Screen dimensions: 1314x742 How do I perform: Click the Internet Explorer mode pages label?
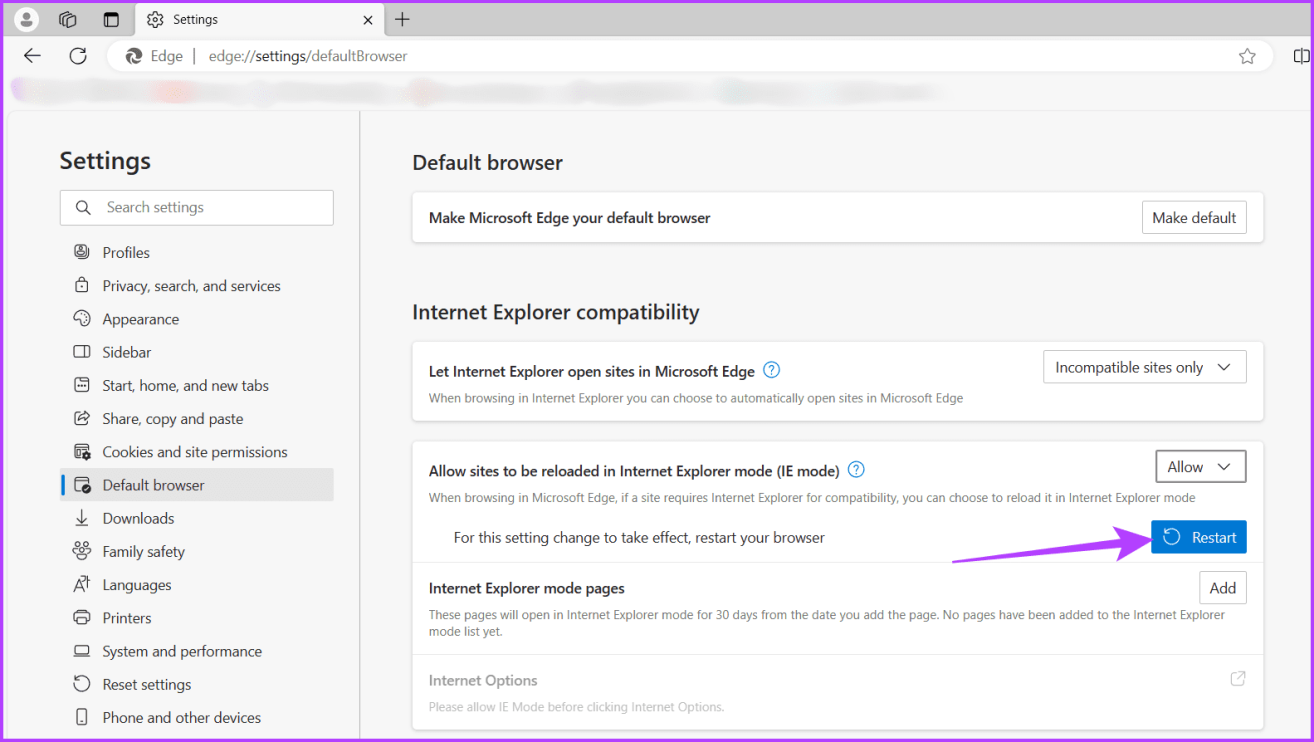pyautogui.click(x=527, y=588)
